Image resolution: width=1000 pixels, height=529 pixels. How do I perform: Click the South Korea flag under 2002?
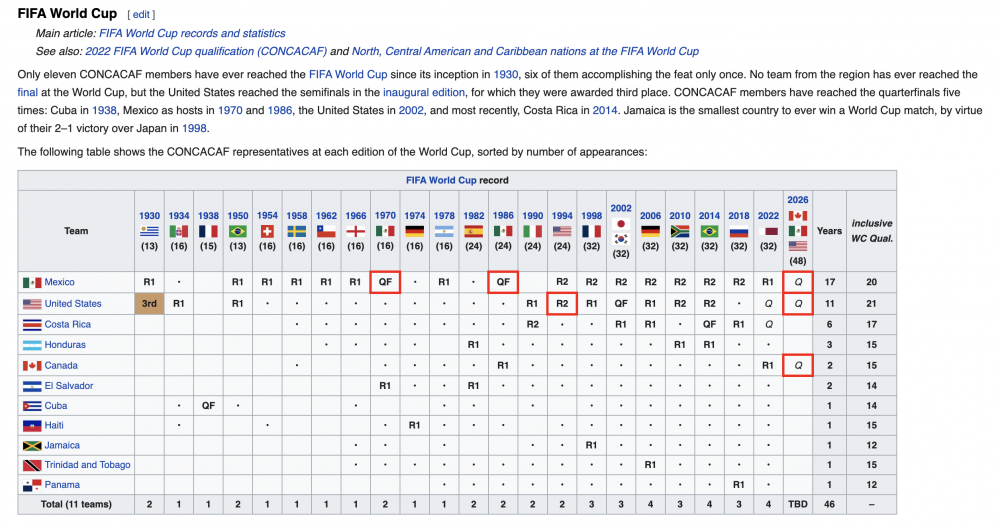(621, 239)
